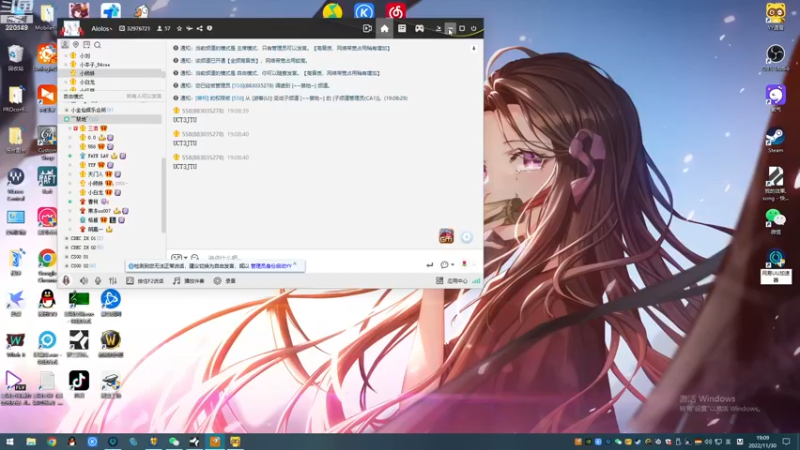Open the Steam desktop icon
The image size is (800, 450).
(x=776, y=140)
